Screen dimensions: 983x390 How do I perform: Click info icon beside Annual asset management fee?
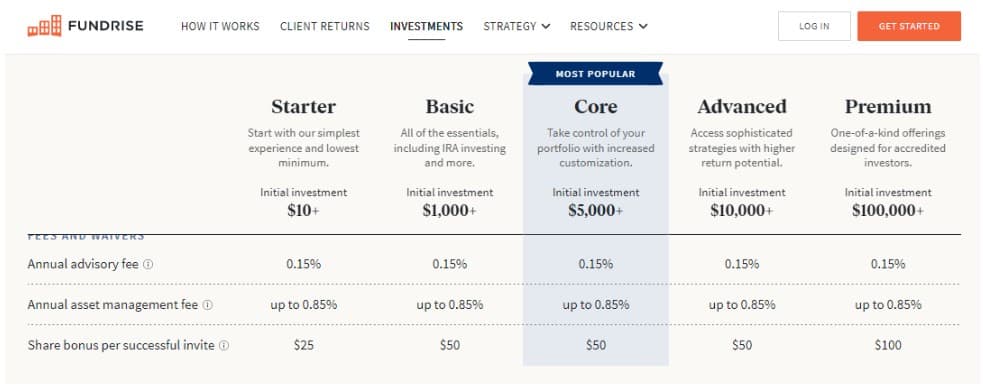[208, 305]
